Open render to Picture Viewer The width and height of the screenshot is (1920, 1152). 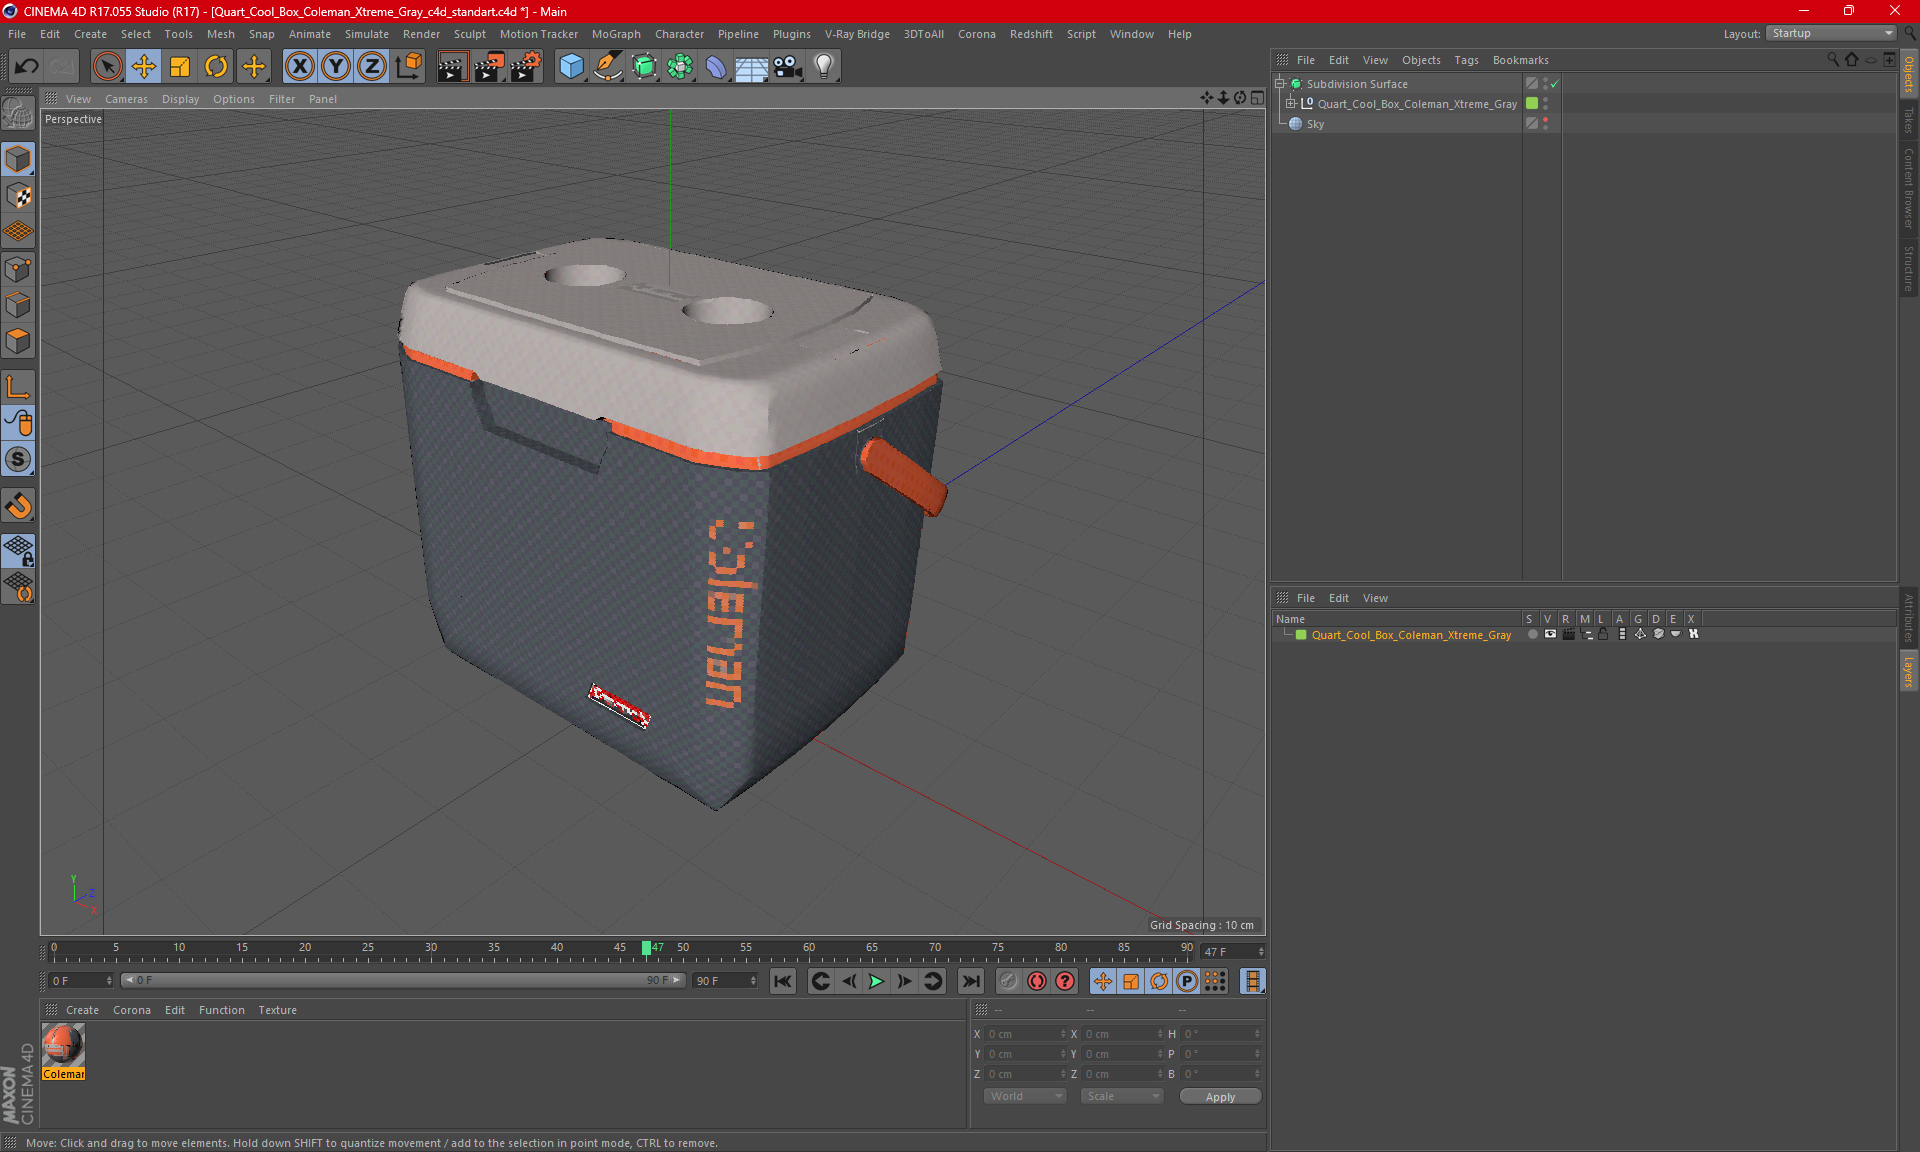[489, 67]
